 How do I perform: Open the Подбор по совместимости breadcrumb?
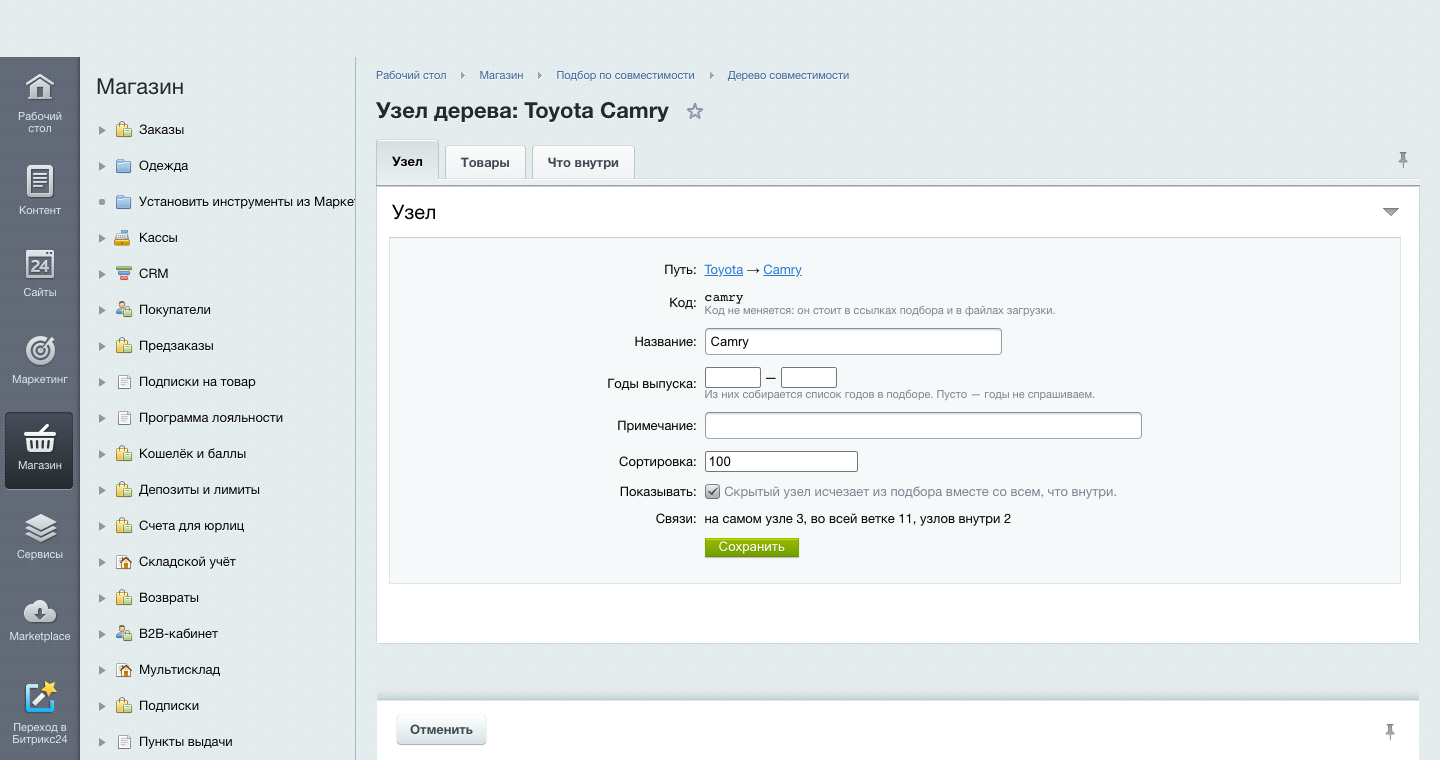click(x=625, y=75)
